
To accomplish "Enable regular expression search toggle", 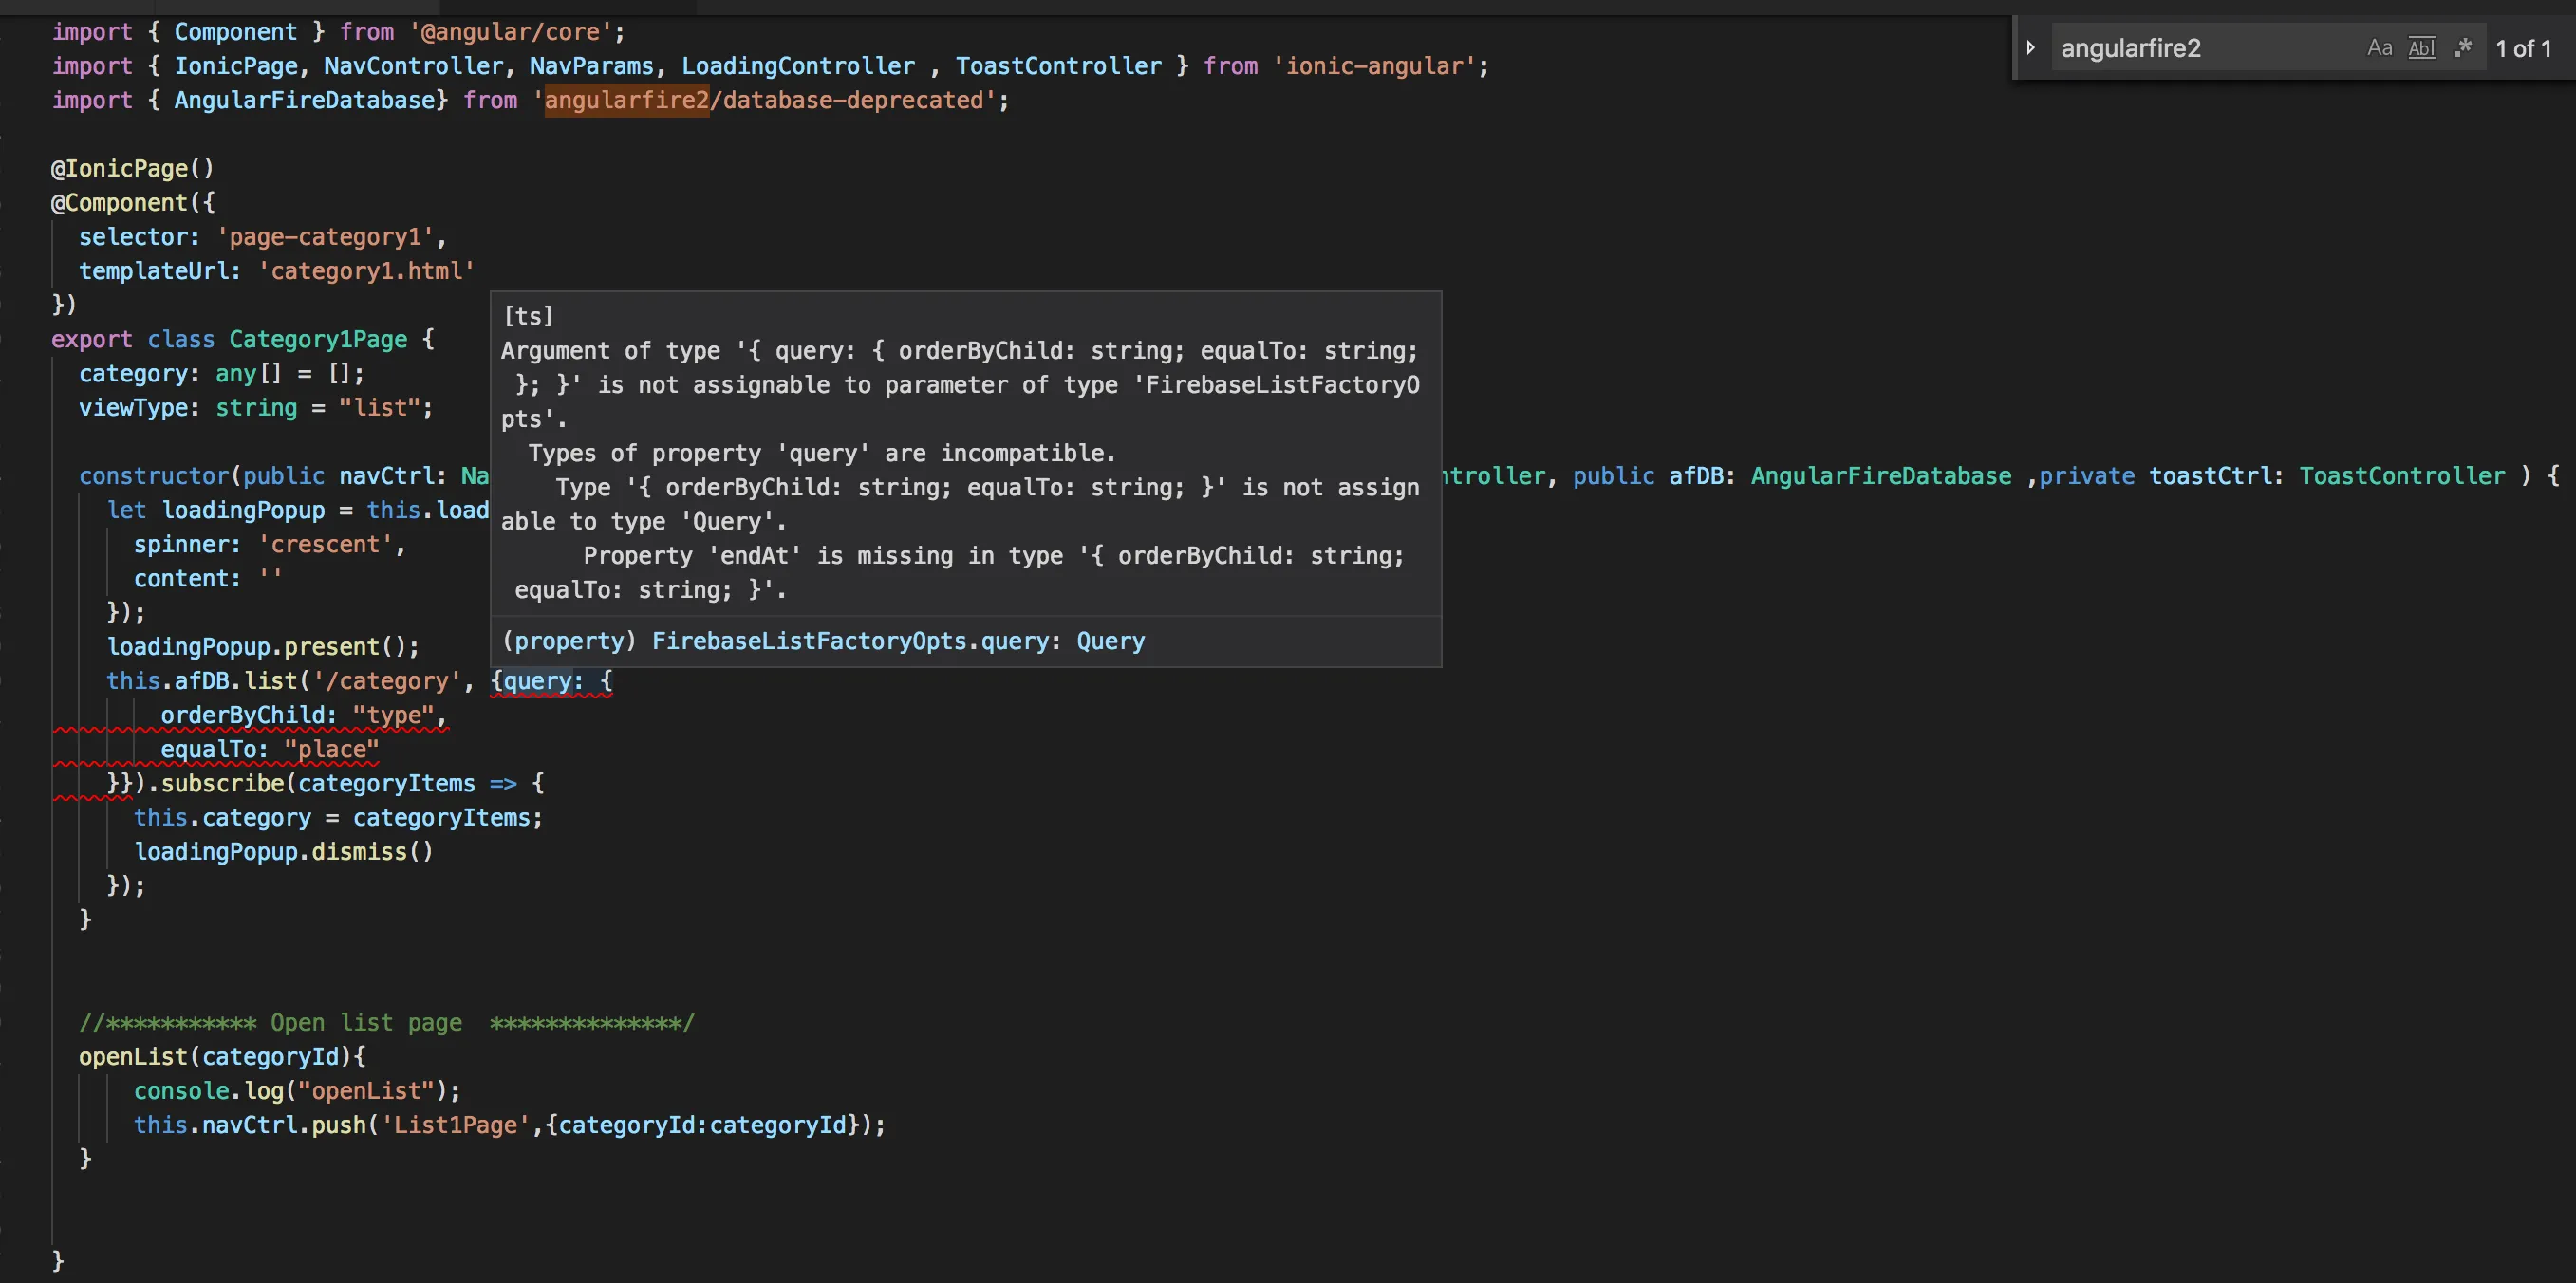I will [x=2462, y=48].
